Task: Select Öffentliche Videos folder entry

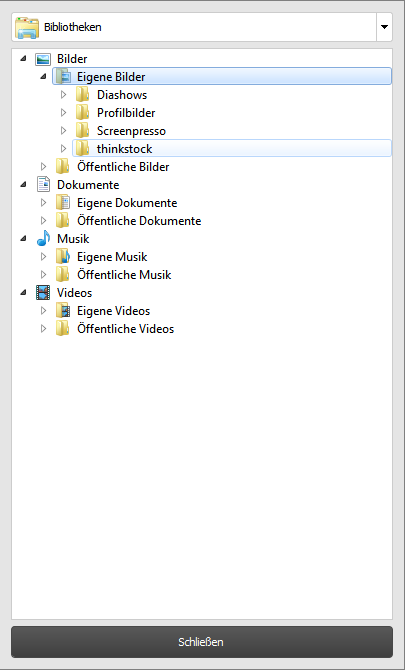Action: click(126, 329)
